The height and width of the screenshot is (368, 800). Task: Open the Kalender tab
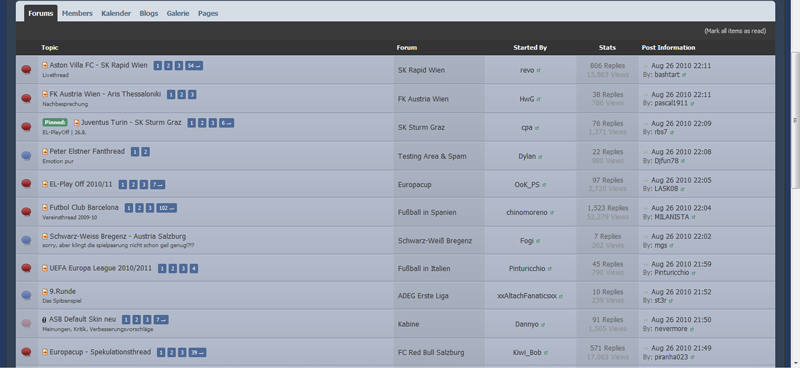pos(116,13)
